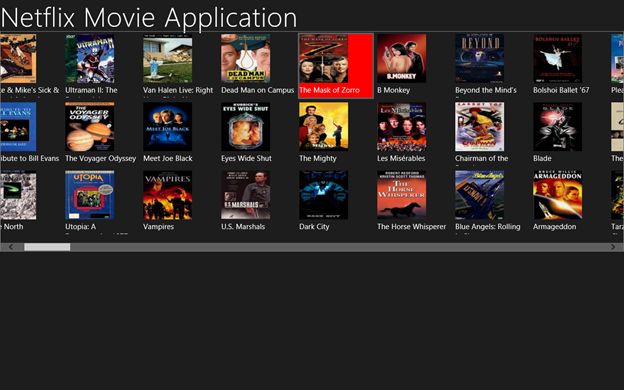The height and width of the screenshot is (390, 624).
Task: Click the 'U.S. Marshals' title text
Action: click(243, 227)
